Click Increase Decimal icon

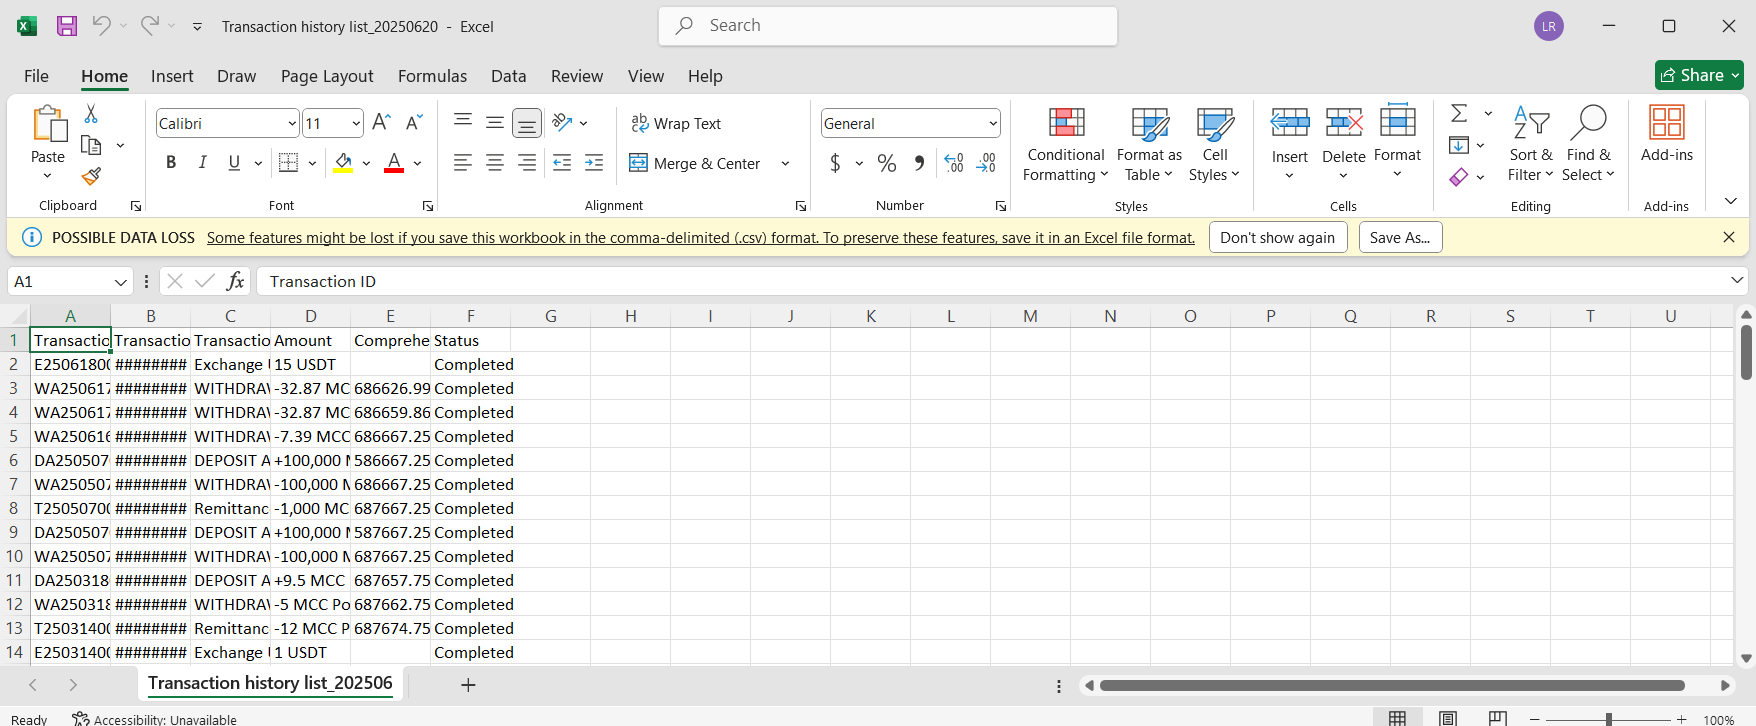(954, 163)
